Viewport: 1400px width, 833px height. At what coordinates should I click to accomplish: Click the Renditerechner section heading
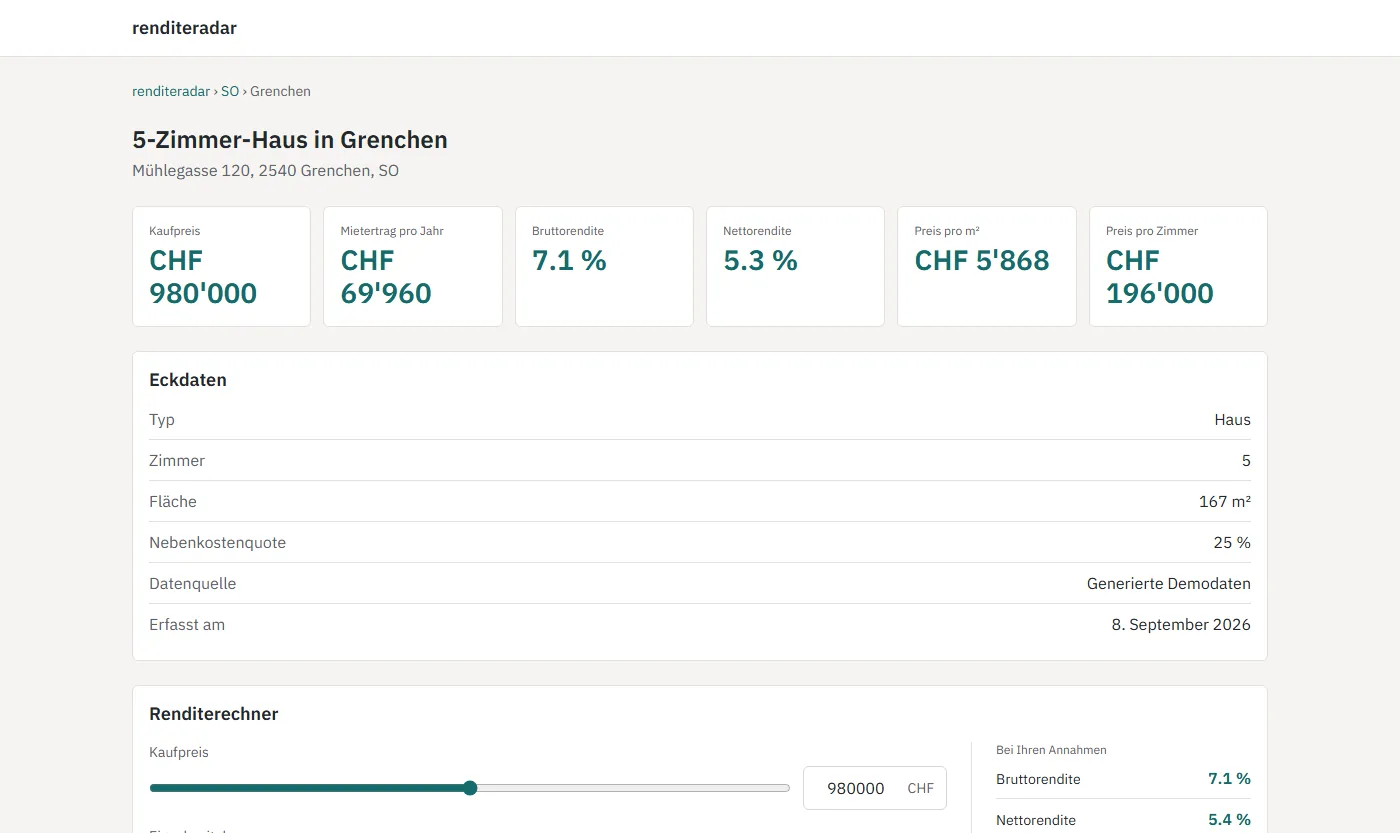[x=214, y=714]
